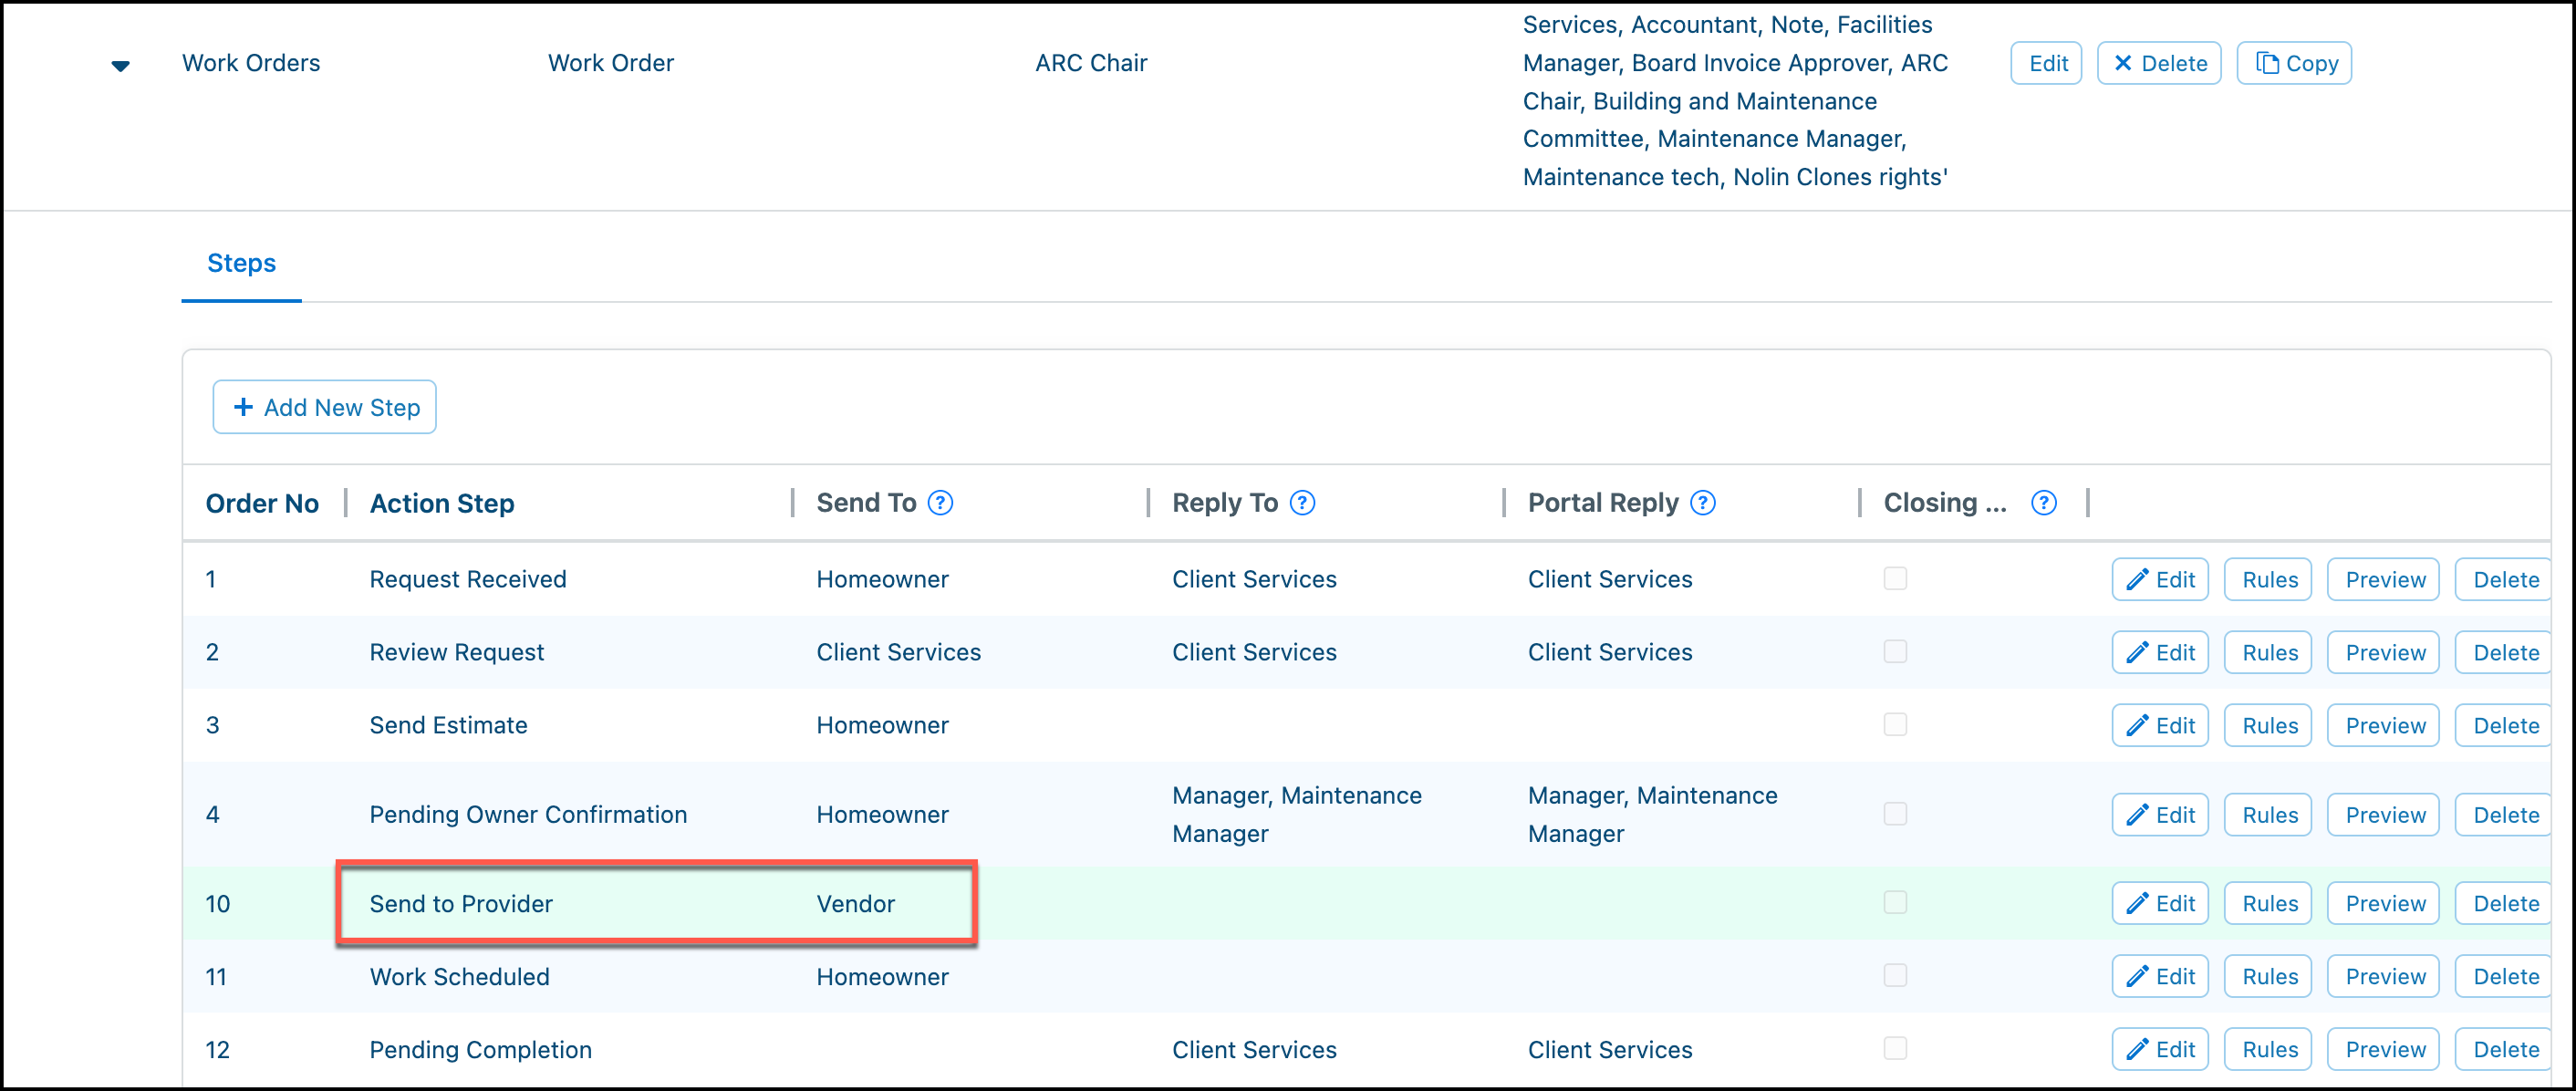Preview the Pending Owner Confirmation step
2576x1091 pixels.
2384,814
